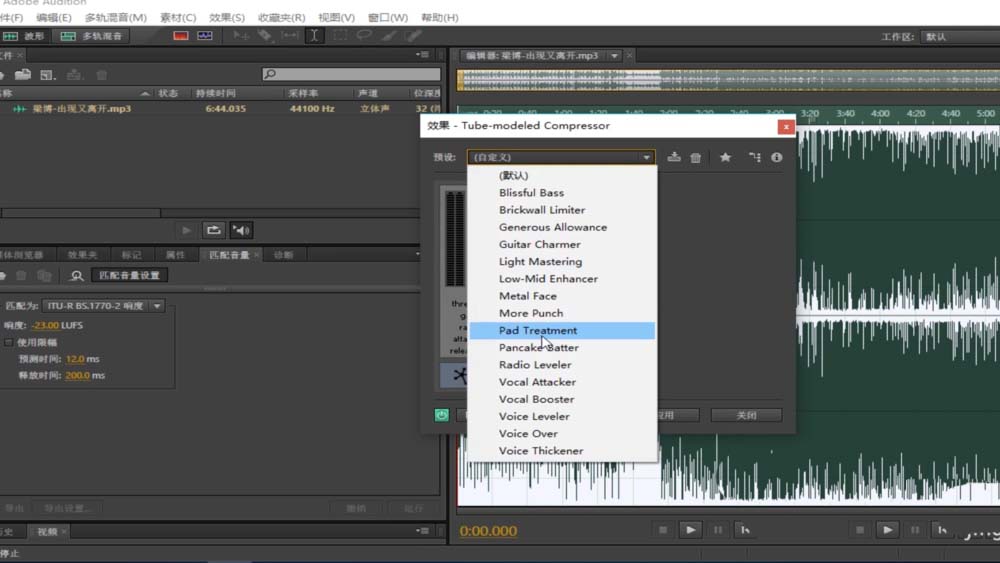Open file folder icon in Files panel
The width and height of the screenshot is (1000, 563).
click(23, 75)
